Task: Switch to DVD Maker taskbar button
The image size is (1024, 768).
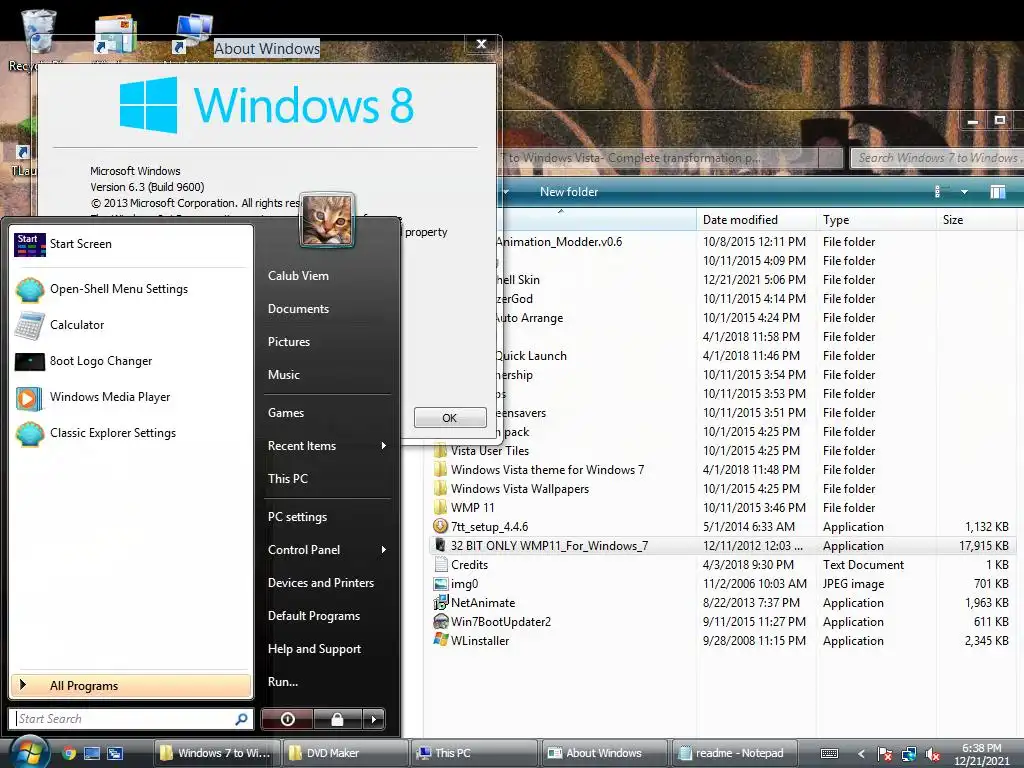Action: 346,753
